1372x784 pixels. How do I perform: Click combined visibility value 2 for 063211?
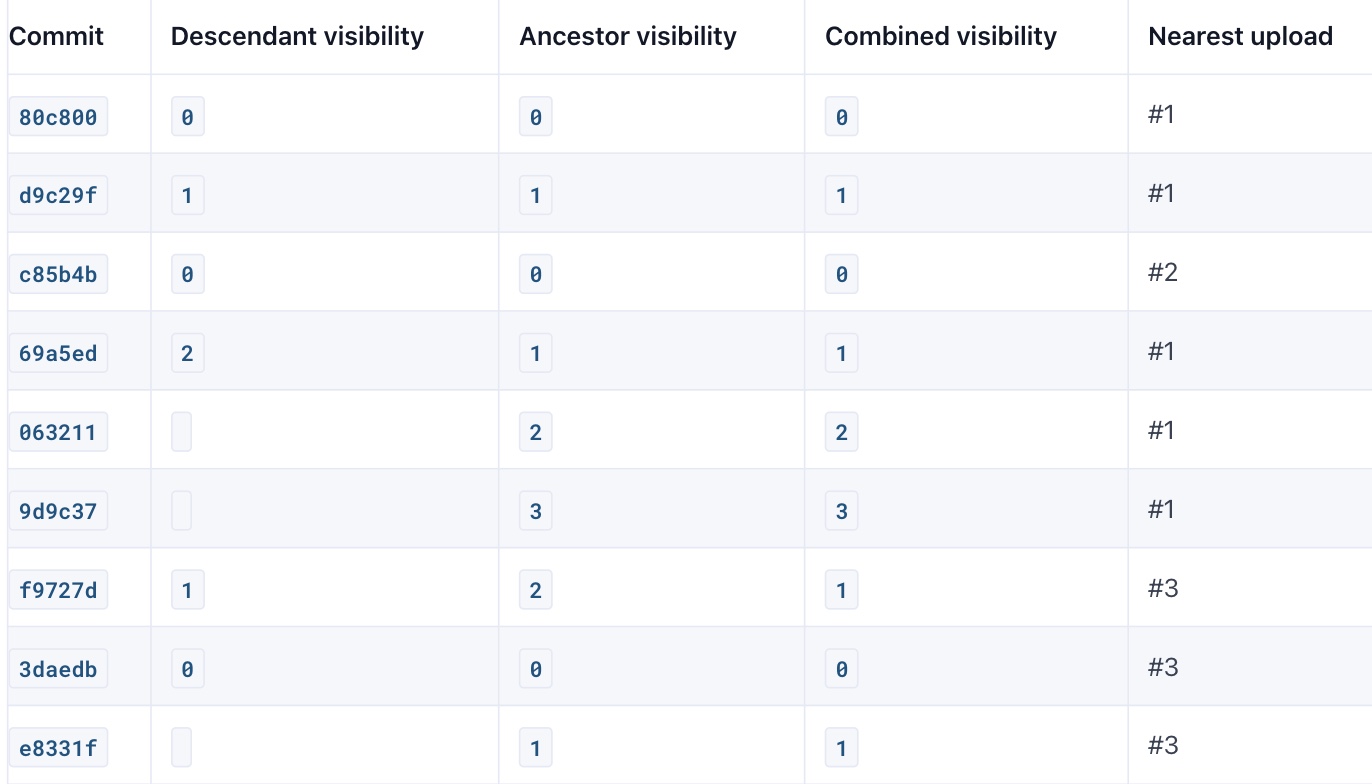(x=841, y=432)
